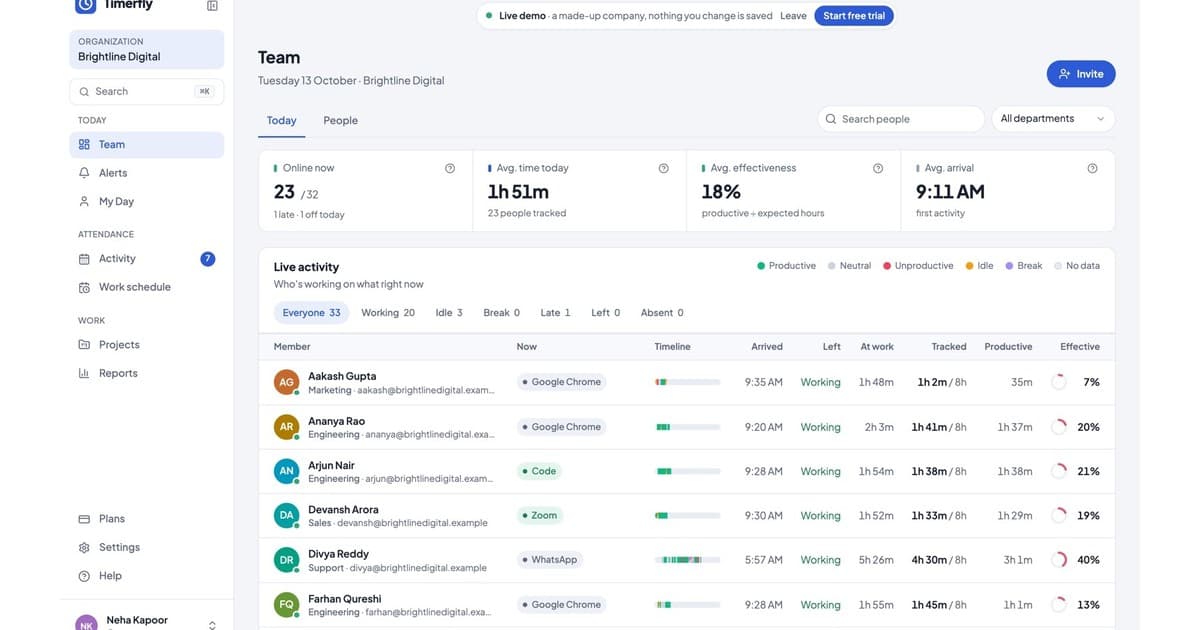Filter live activity by Idle 3
The height and width of the screenshot is (630, 1200).
point(449,313)
